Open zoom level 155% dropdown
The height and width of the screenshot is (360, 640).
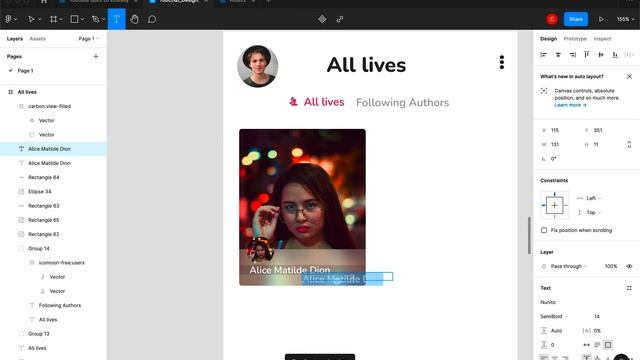[x=625, y=19]
